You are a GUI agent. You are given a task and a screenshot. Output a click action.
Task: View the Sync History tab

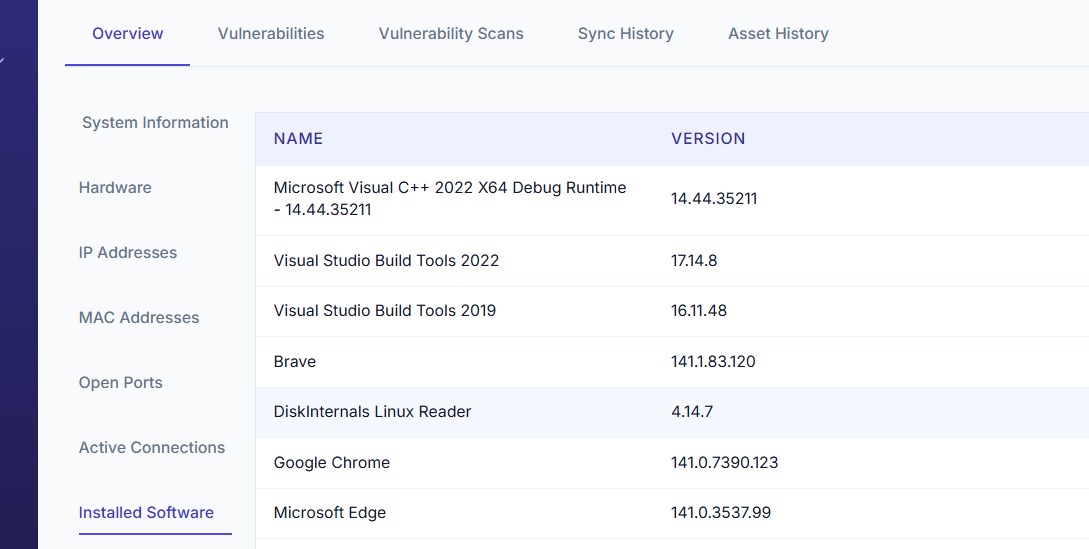[626, 33]
